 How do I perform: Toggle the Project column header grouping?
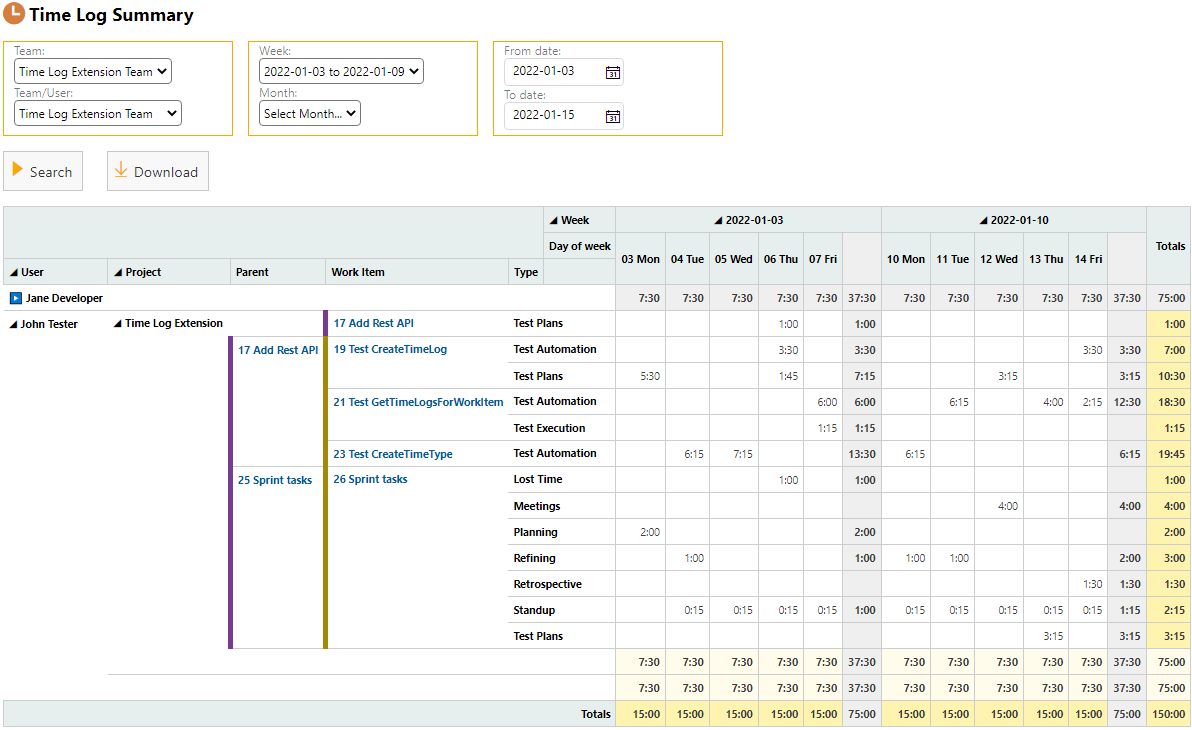click(x=118, y=272)
